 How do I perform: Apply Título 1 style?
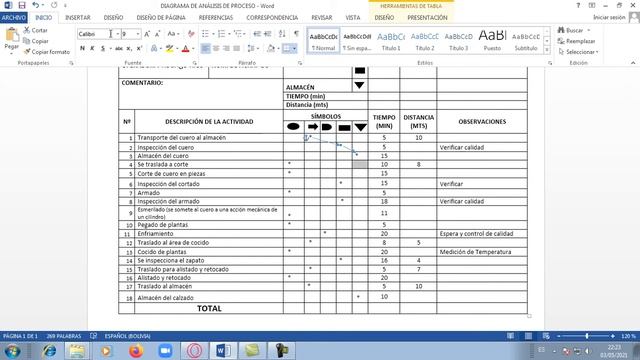pos(391,41)
